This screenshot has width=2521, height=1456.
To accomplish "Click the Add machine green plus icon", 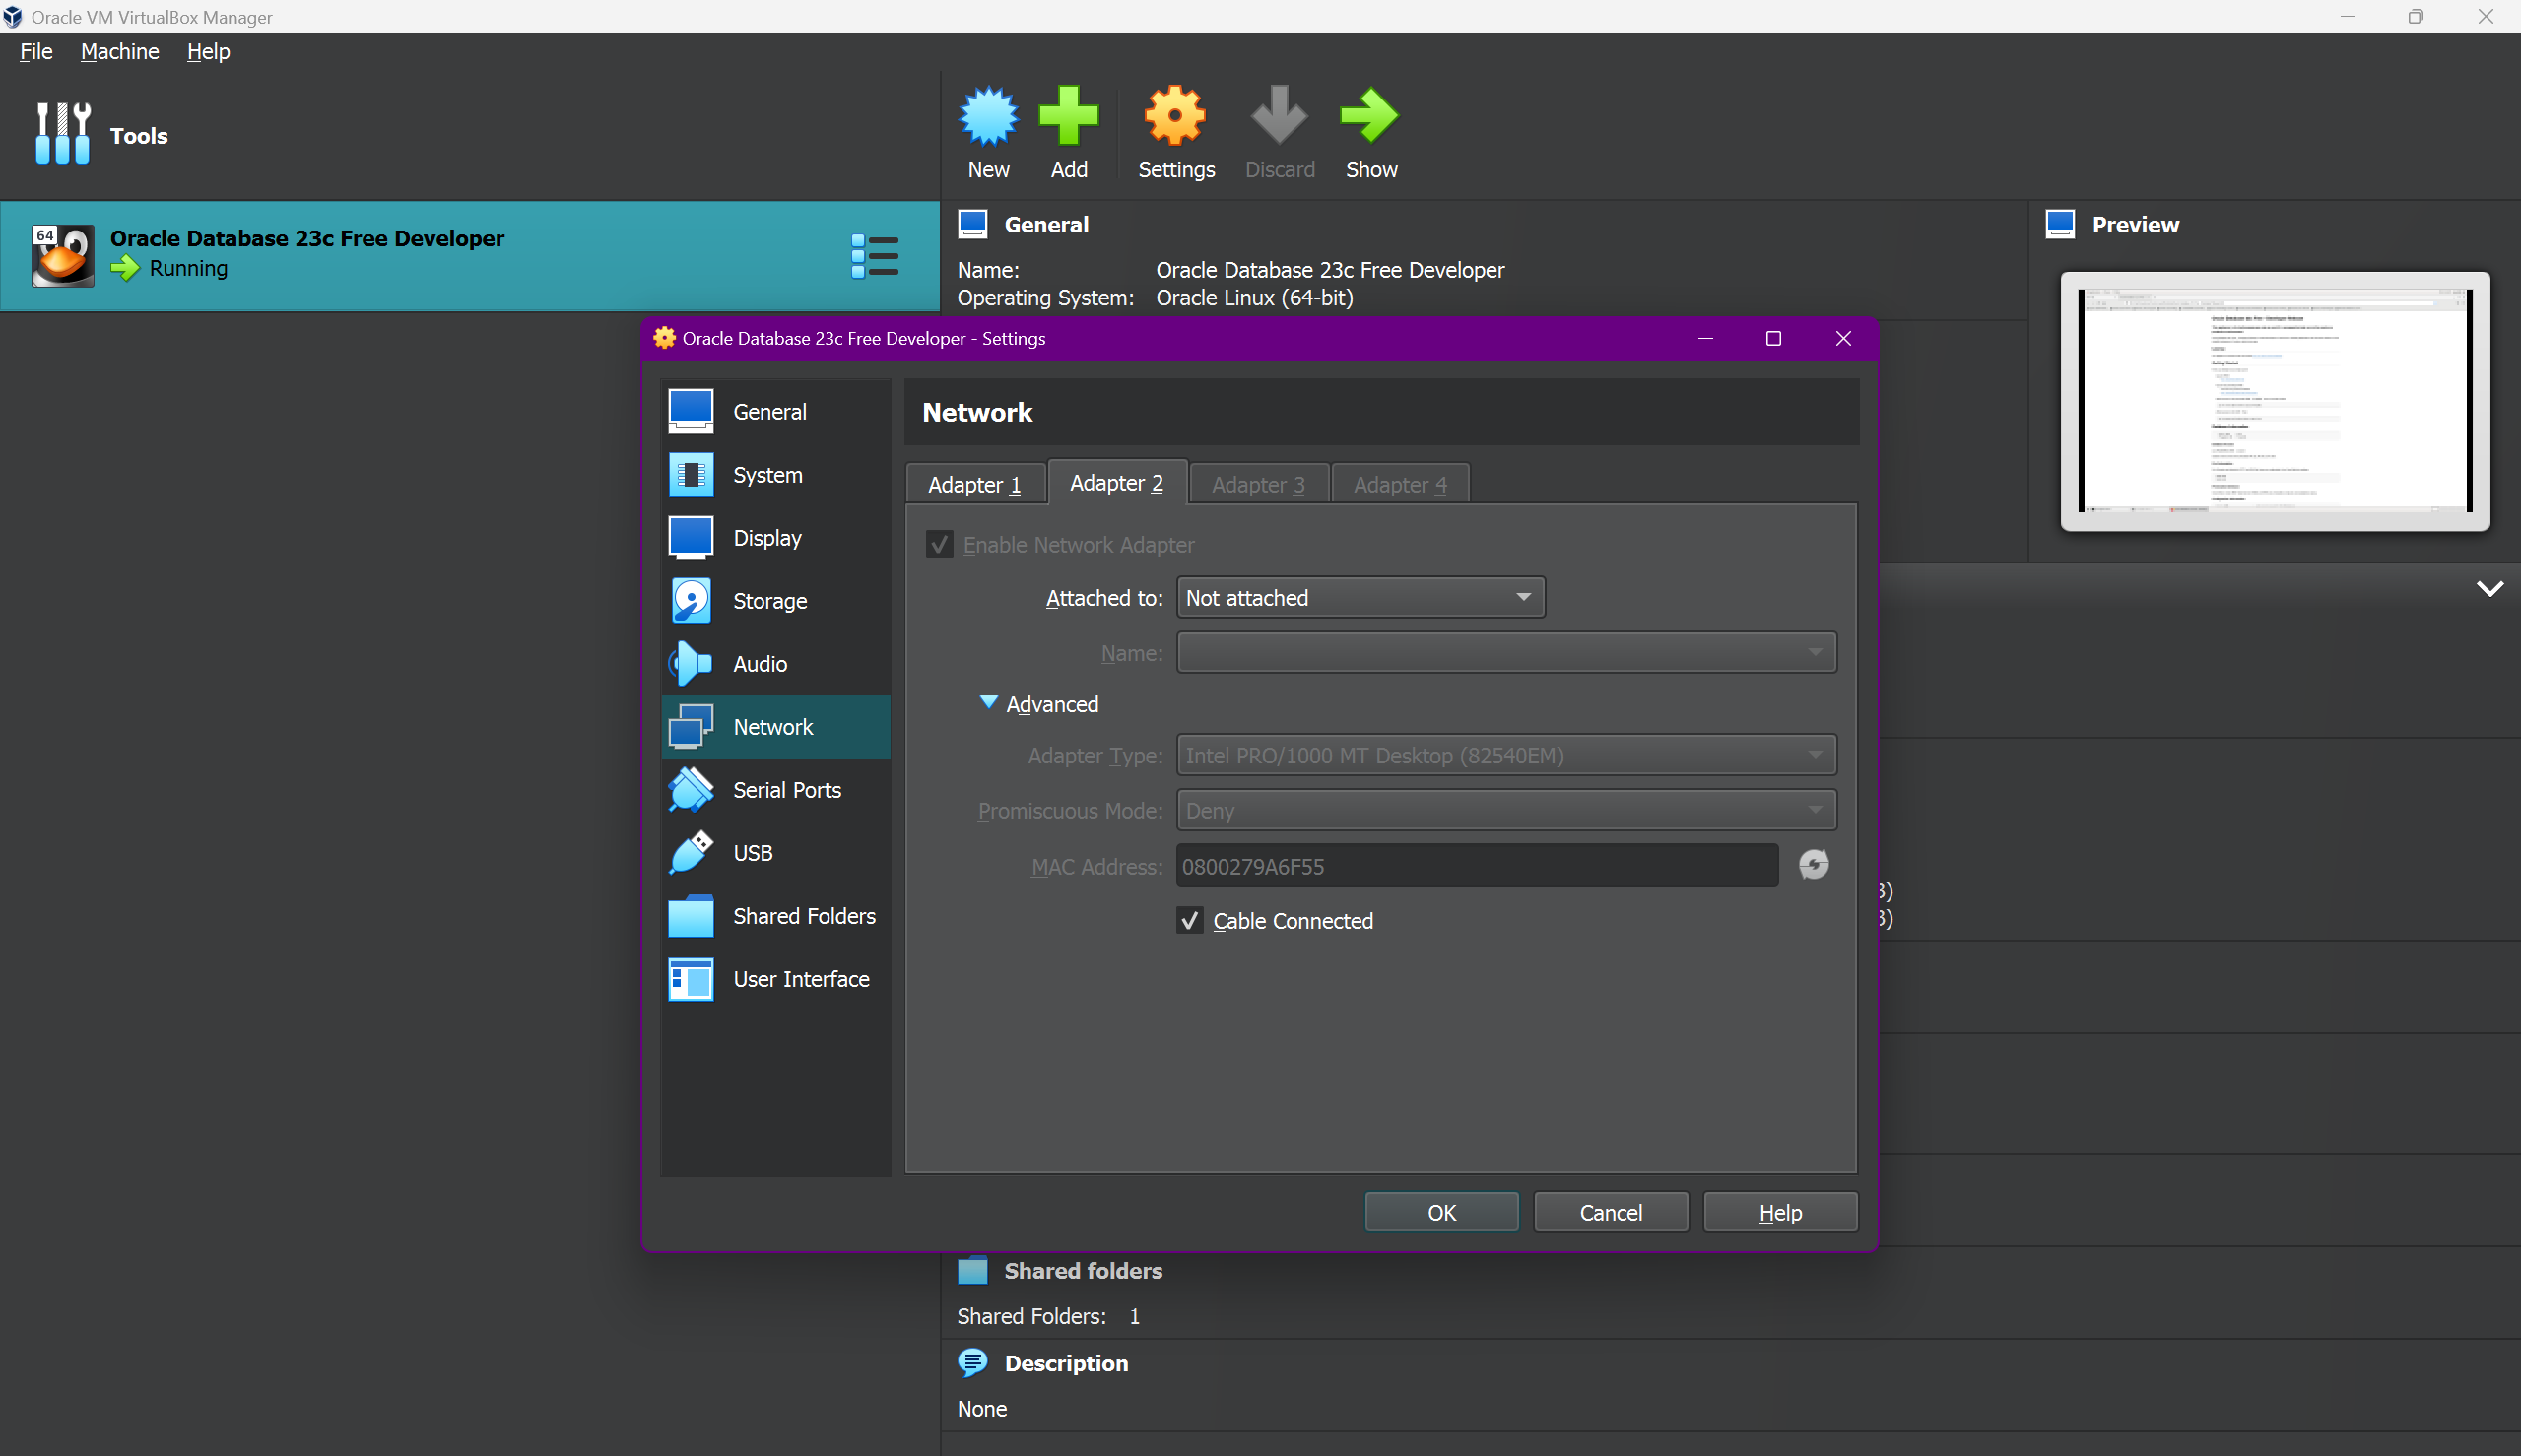I will (x=1068, y=116).
